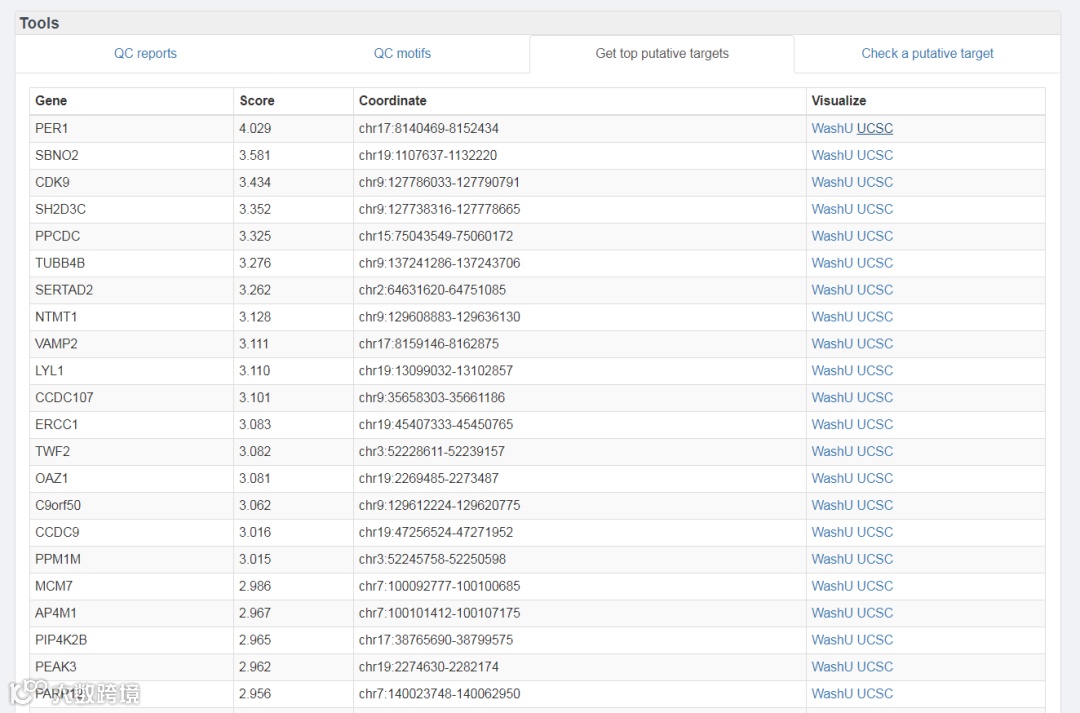Open the WashU link for TUBB4B

pyautogui.click(x=832, y=262)
